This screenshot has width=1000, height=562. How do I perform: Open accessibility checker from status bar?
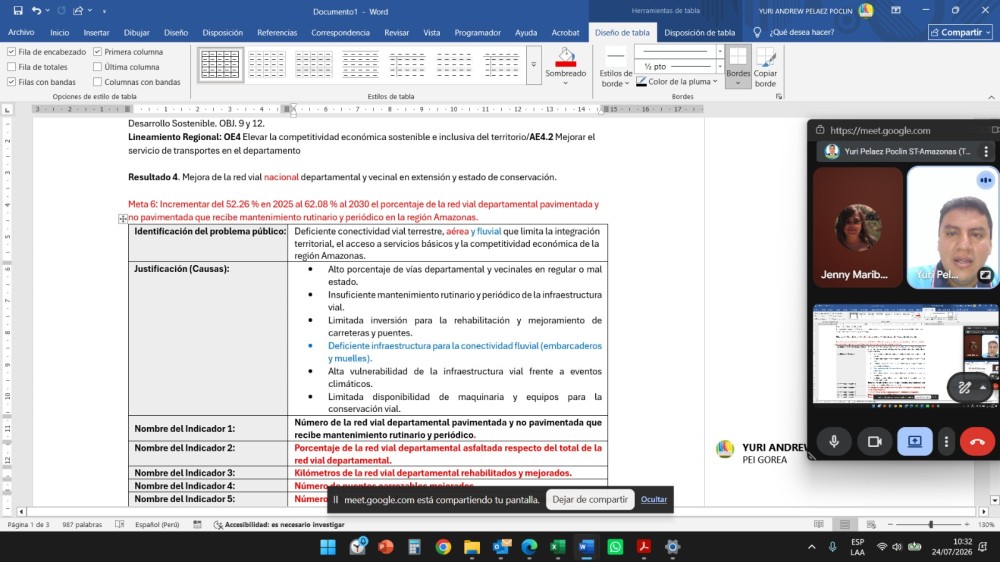279,524
